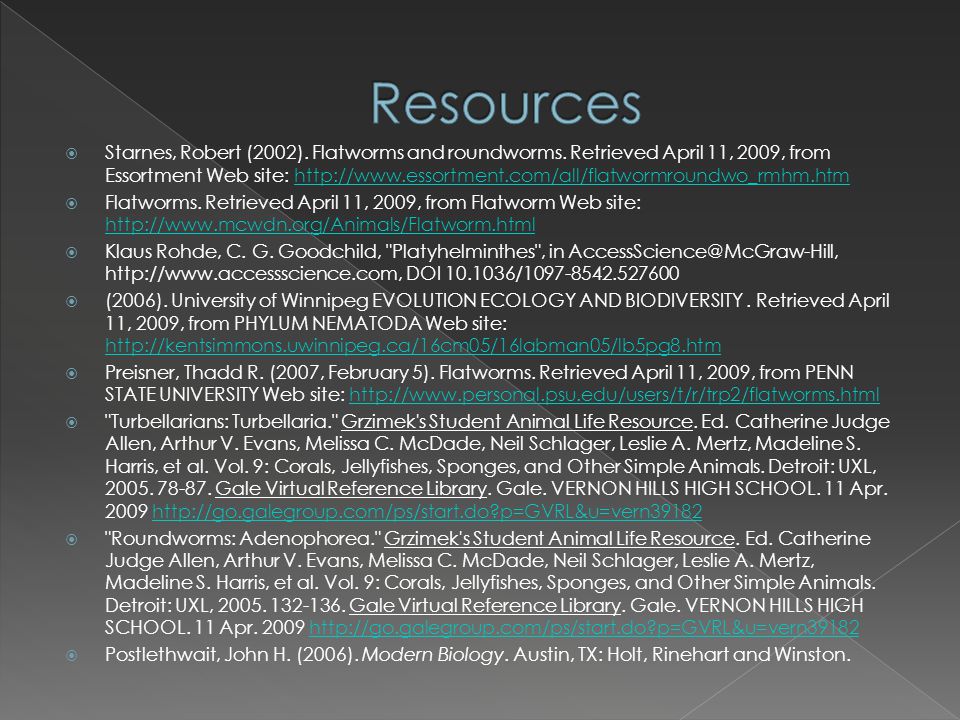Image resolution: width=960 pixels, height=720 pixels.
Task: Open the galegroup link after Roundworms entry
Action: 584,628
